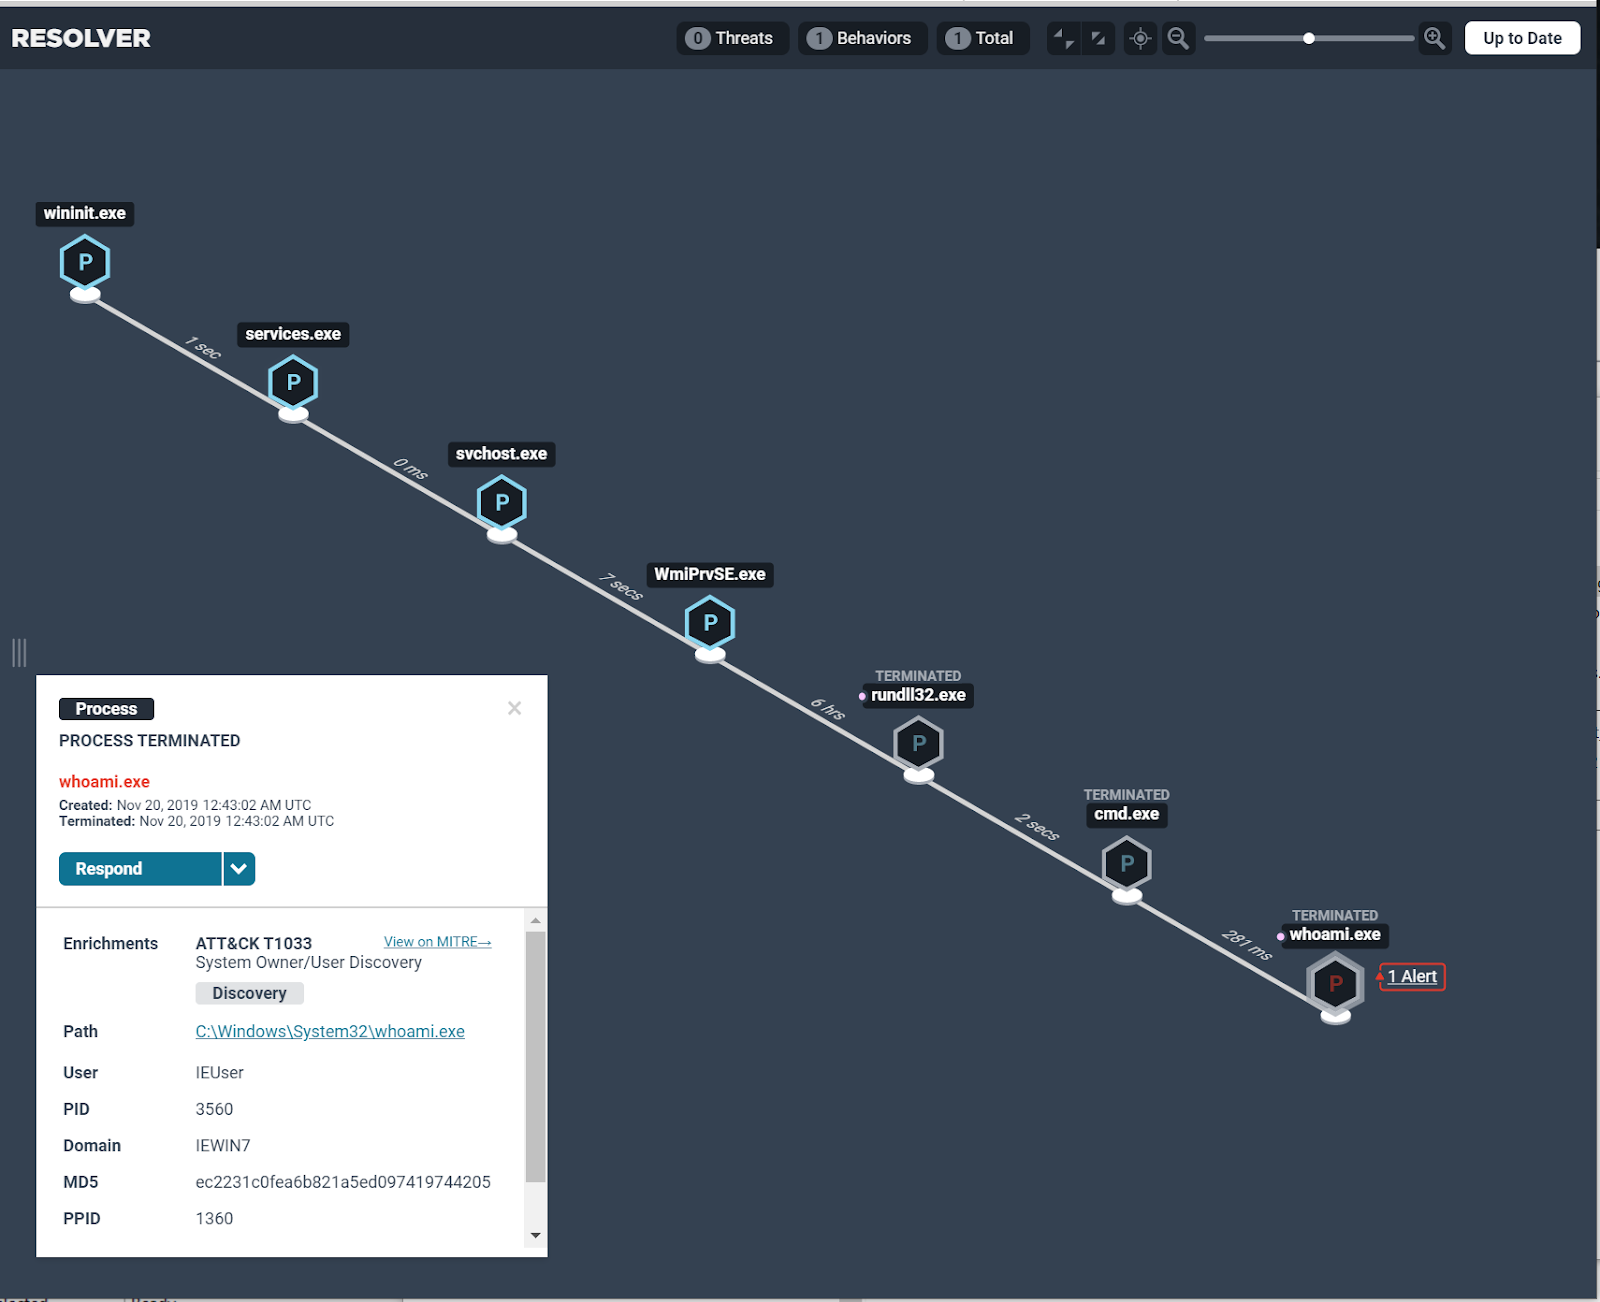Click the collapse view arrows icon
The image size is (1600, 1302).
pyautogui.click(x=1063, y=38)
